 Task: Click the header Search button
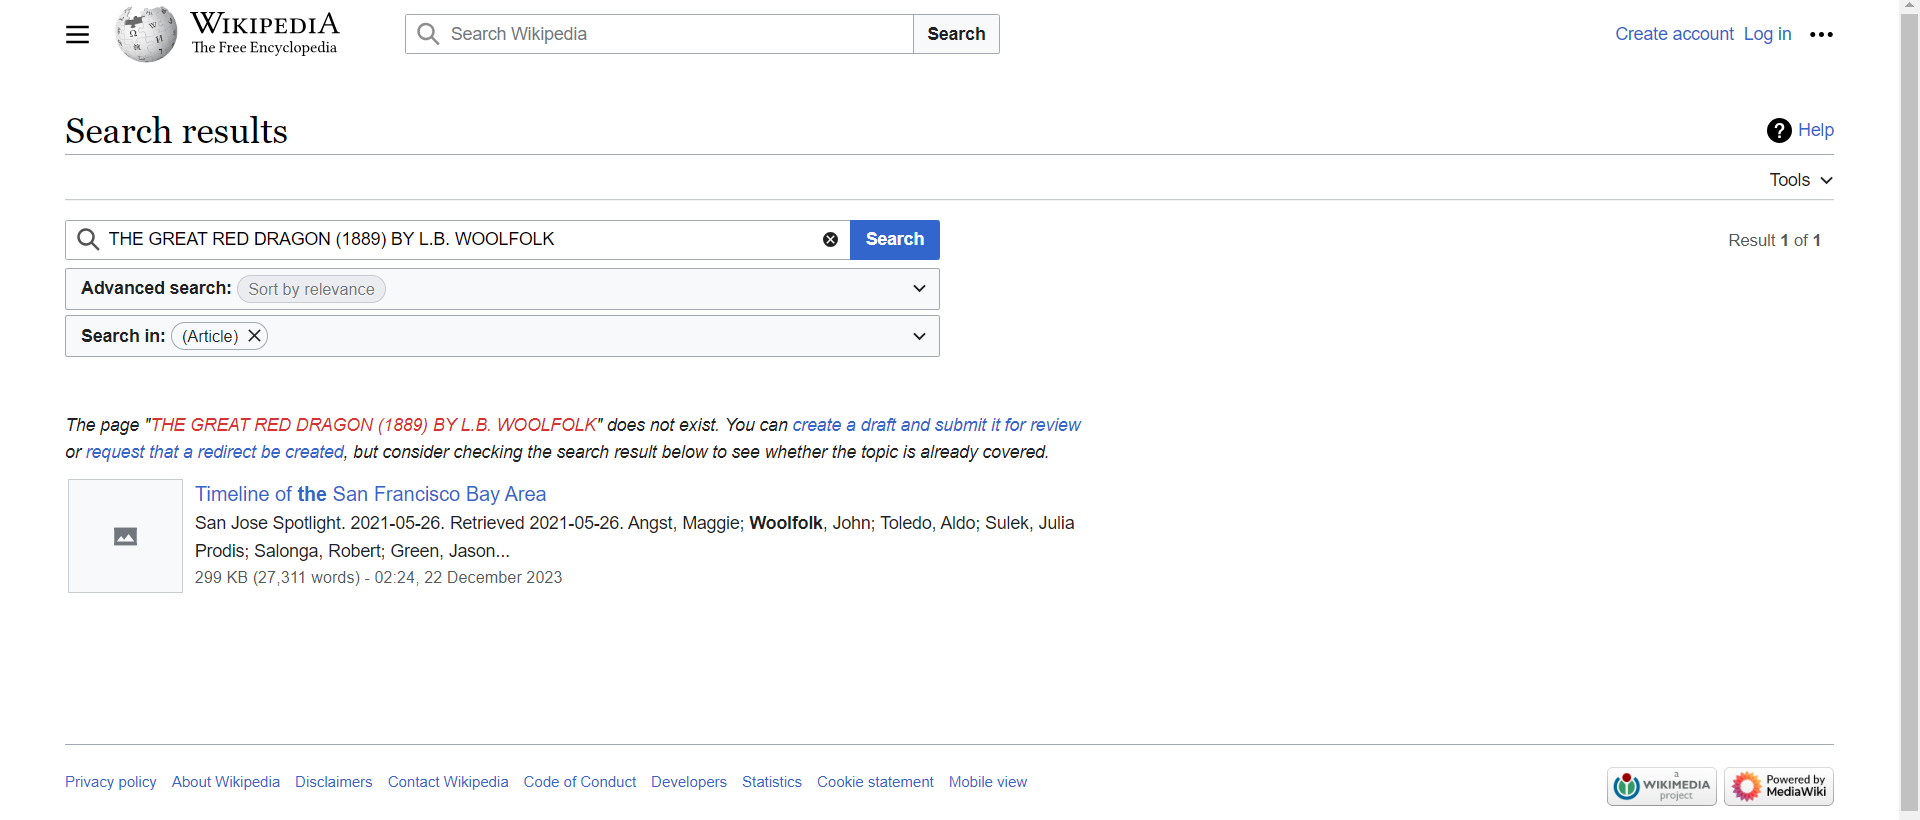(x=956, y=34)
